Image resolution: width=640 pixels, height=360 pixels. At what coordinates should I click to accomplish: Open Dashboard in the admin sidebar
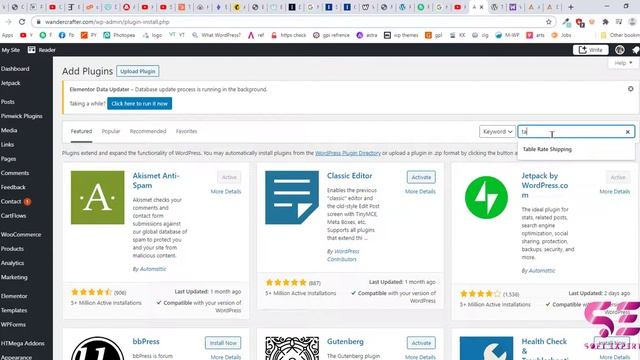click(x=15, y=69)
